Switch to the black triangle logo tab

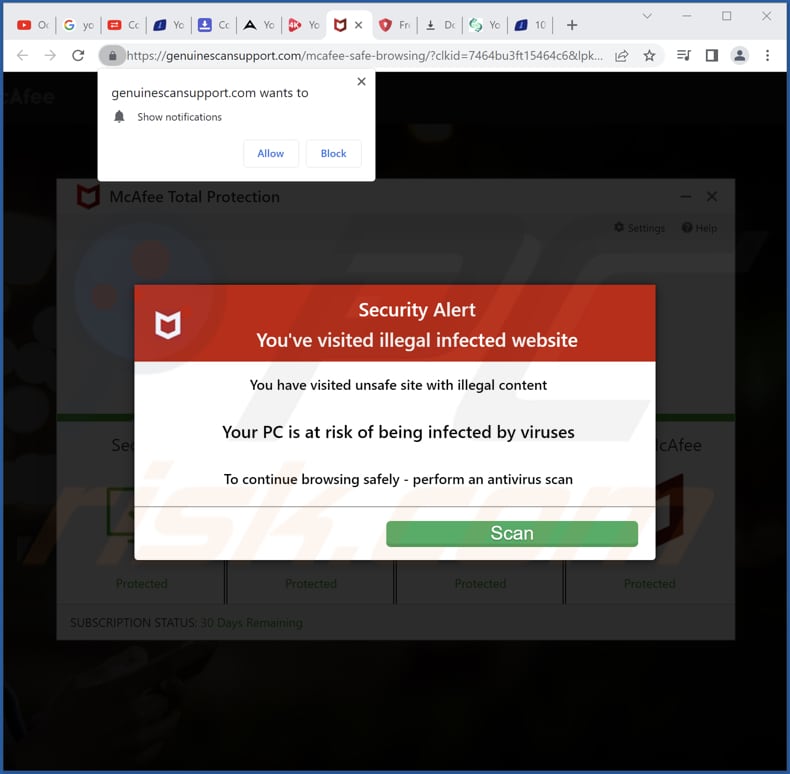pyautogui.click(x=259, y=25)
